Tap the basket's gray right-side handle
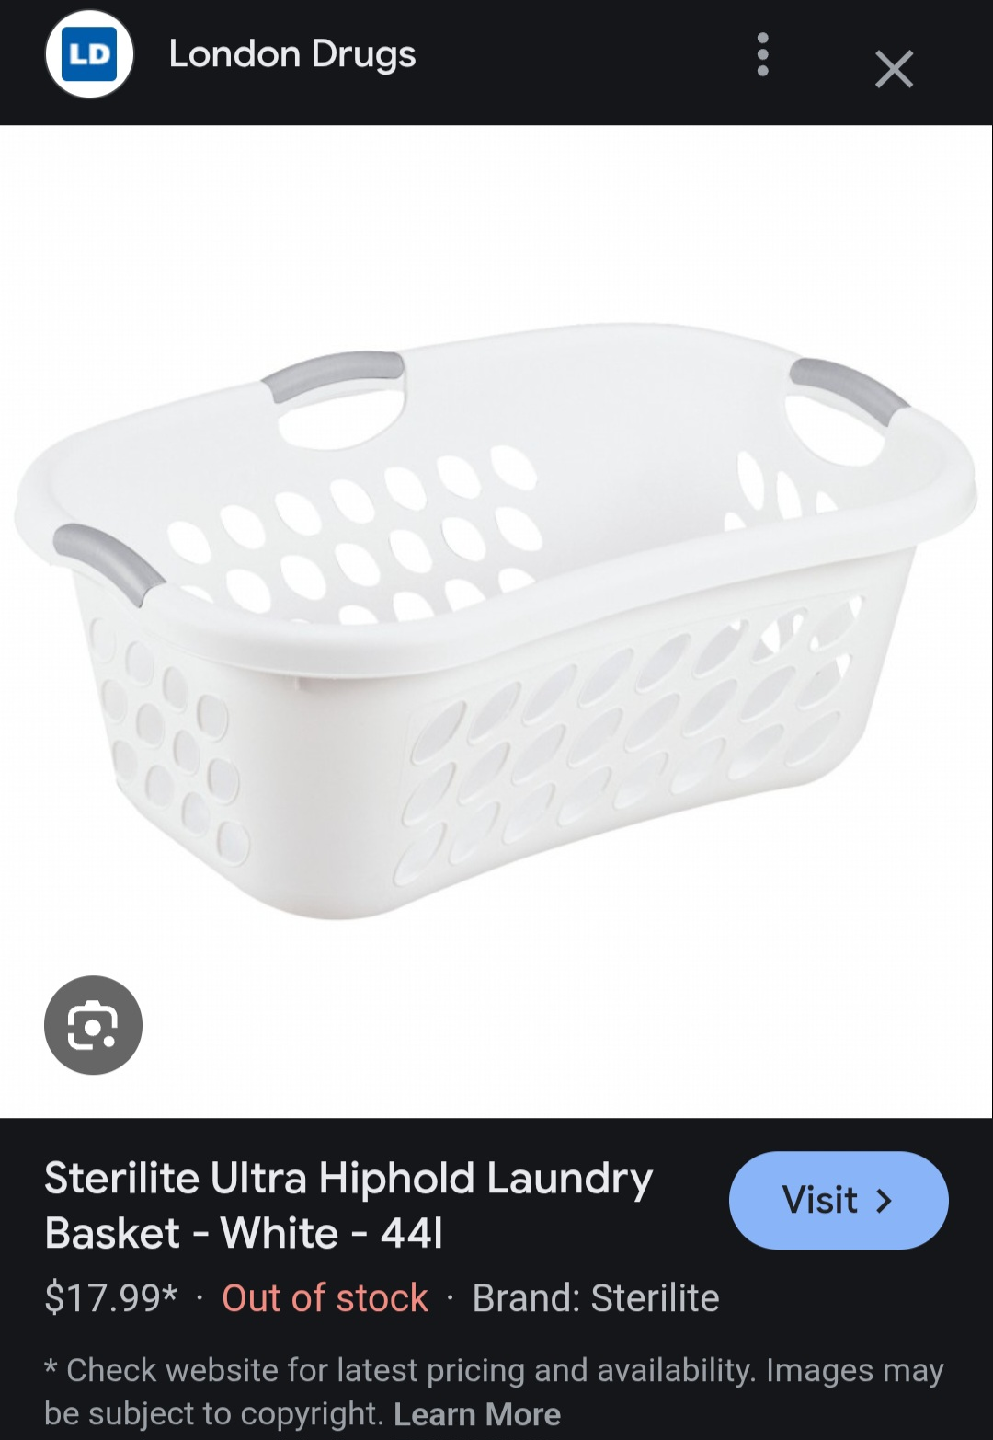The height and width of the screenshot is (1440, 993). pos(848,391)
